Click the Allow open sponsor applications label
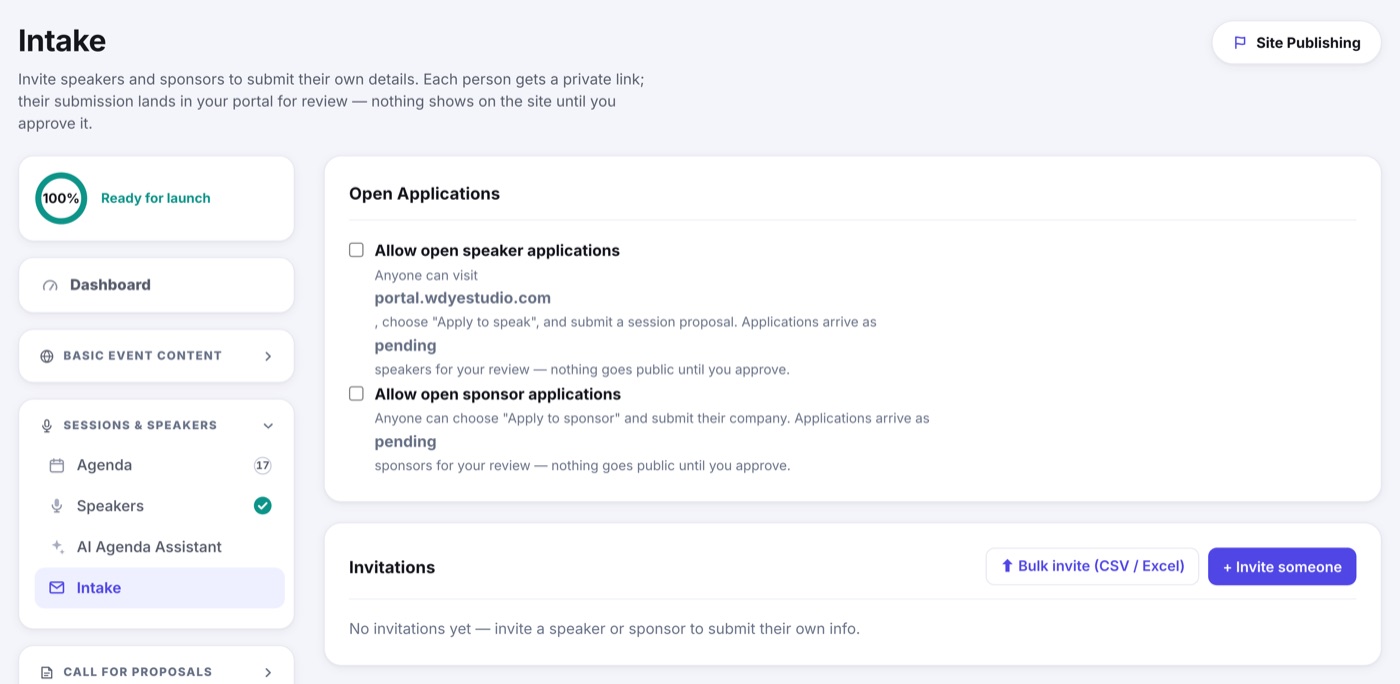1400x684 pixels. [498, 394]
